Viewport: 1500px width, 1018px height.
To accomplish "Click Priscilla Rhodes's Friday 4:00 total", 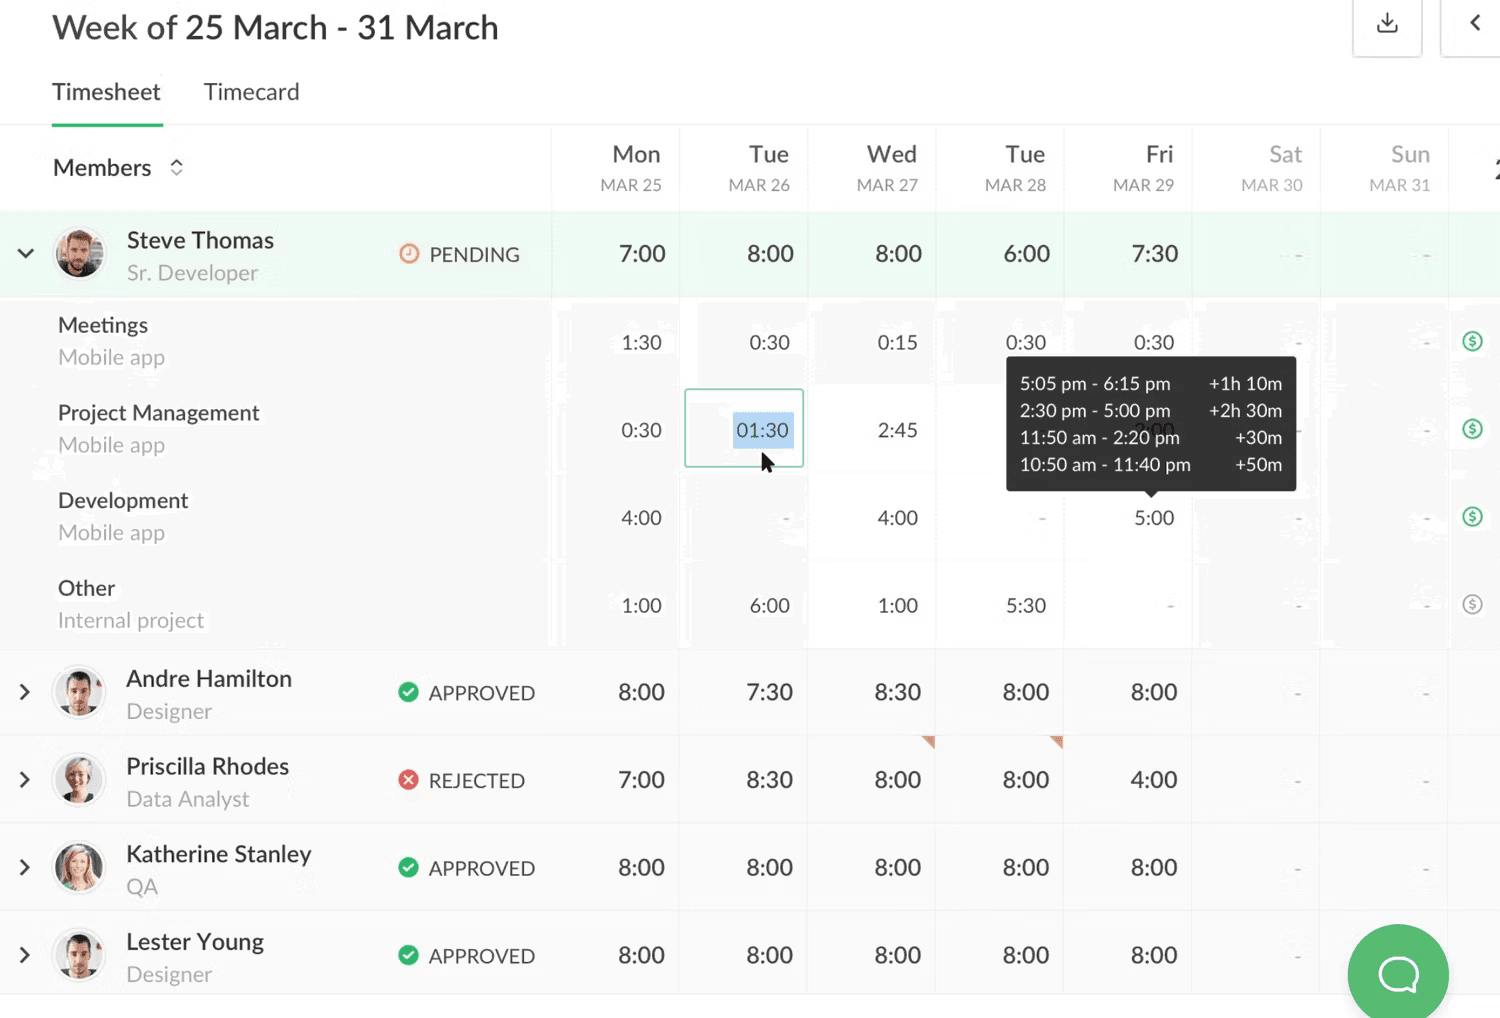I will pos(1154,780).
